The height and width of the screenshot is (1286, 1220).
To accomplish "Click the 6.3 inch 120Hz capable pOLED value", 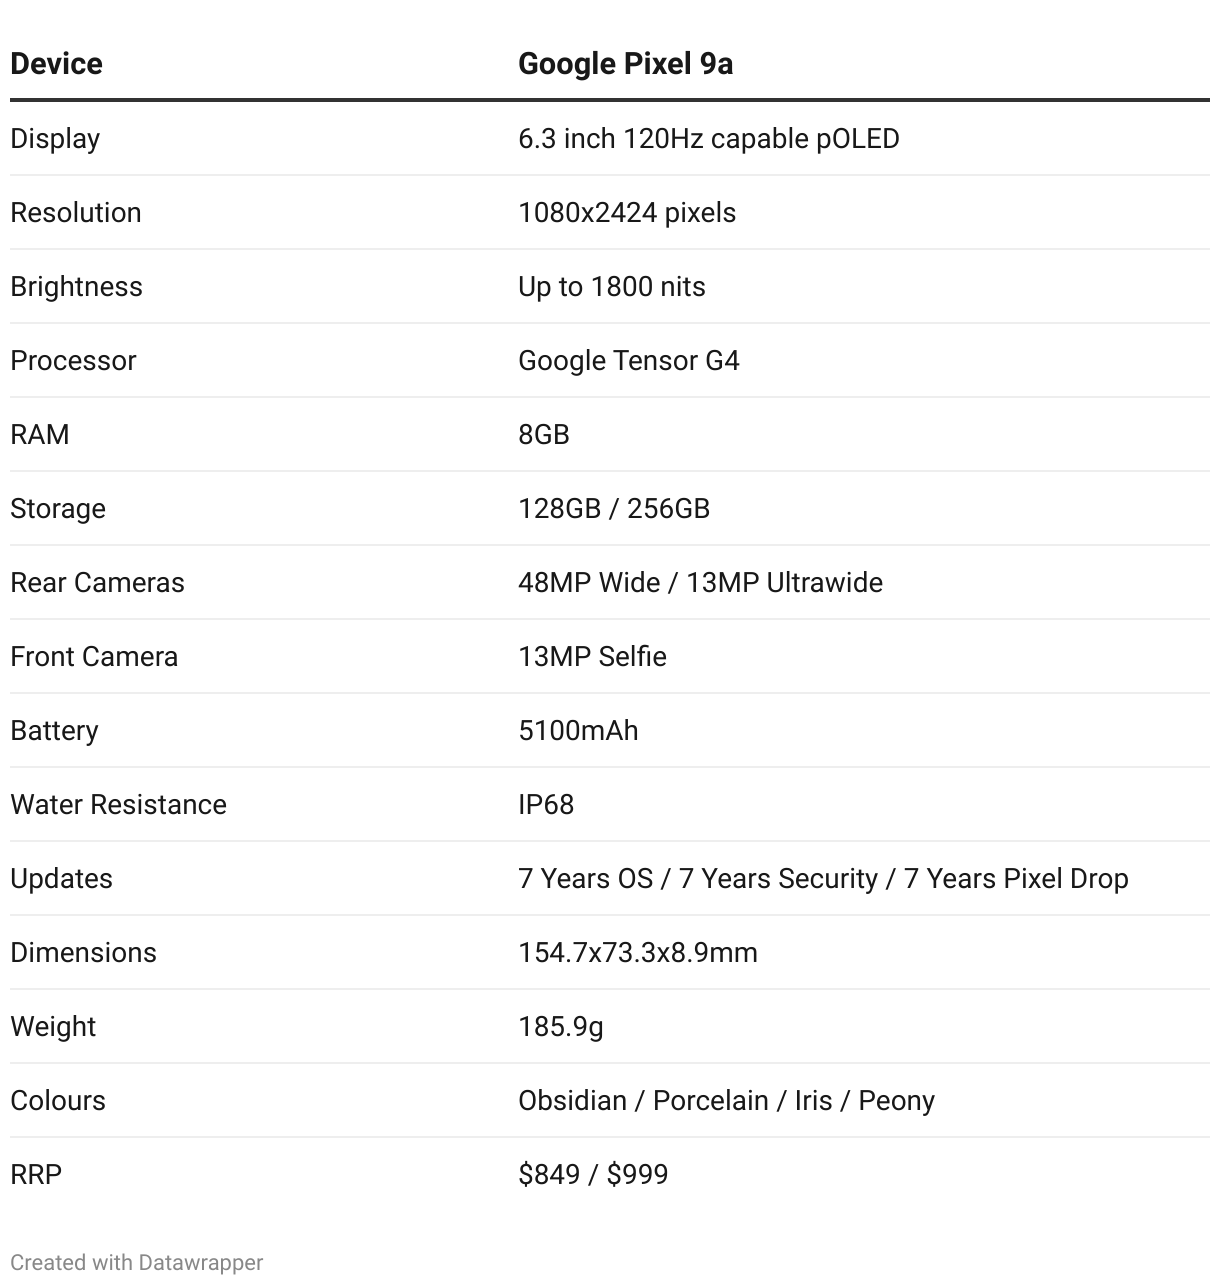I will [x=709, y=139].
